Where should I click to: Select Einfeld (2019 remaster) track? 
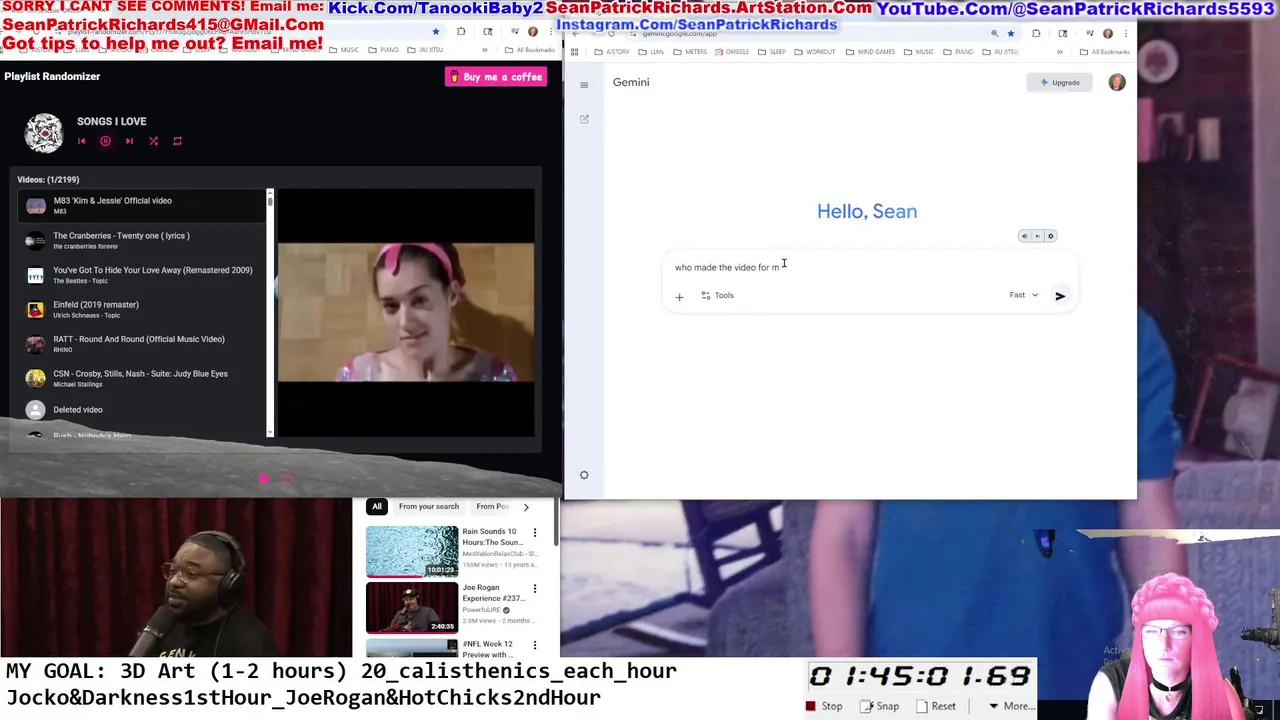pos(140,309)
